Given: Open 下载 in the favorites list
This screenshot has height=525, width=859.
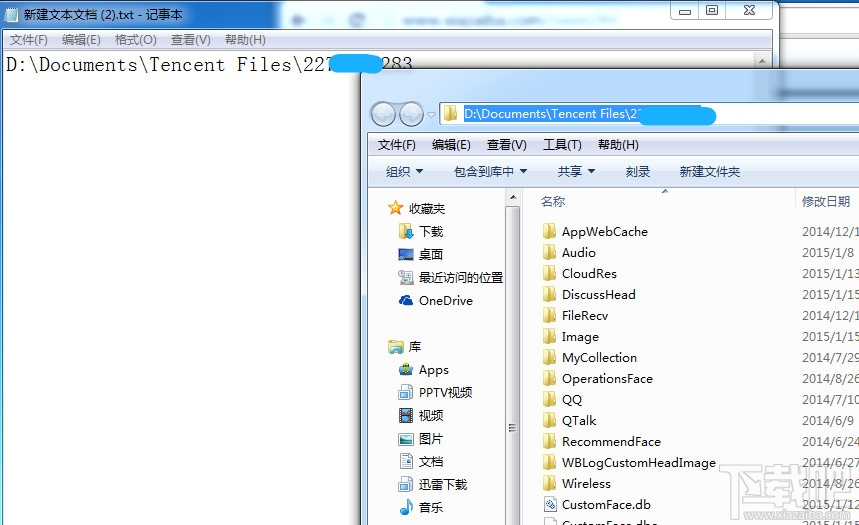Looking at the screenshot, I should (x=431, y=232).
